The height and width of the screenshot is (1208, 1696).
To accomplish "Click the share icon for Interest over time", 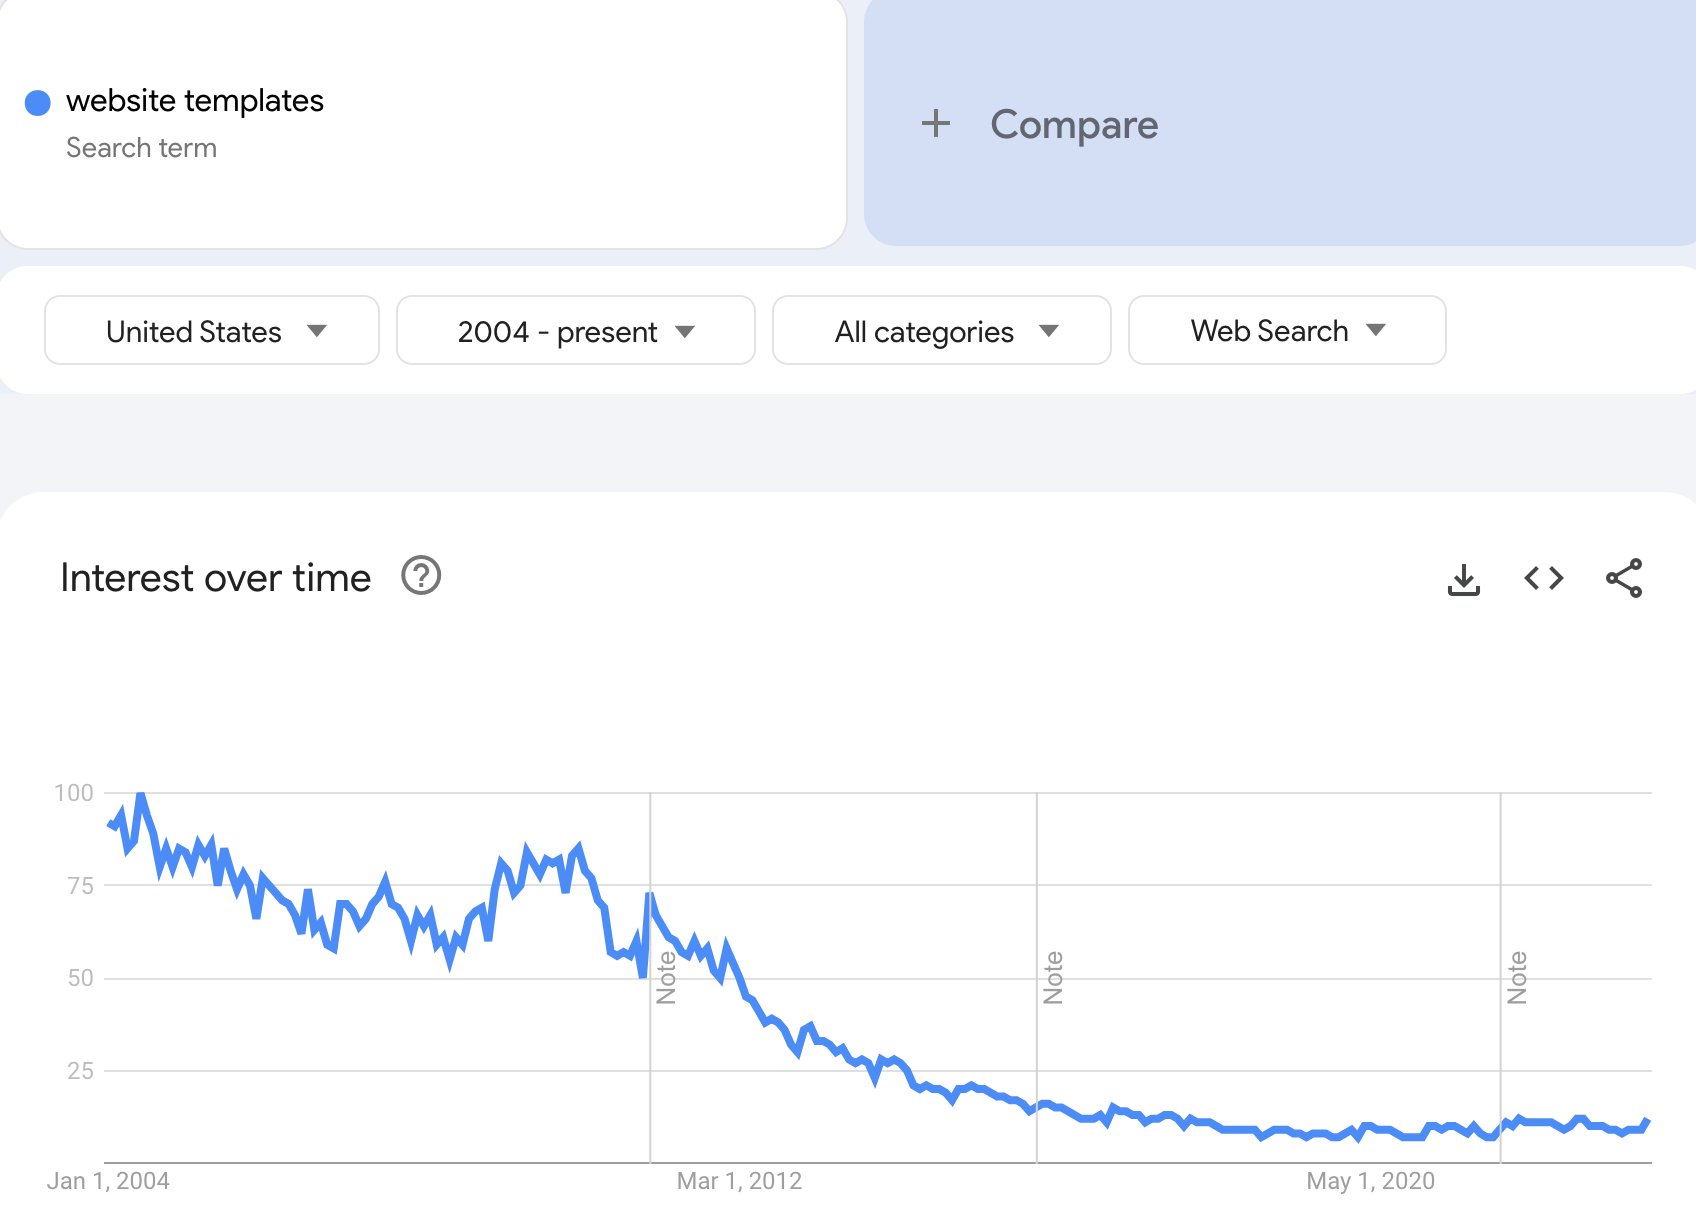I will [x=1624, y=578].
